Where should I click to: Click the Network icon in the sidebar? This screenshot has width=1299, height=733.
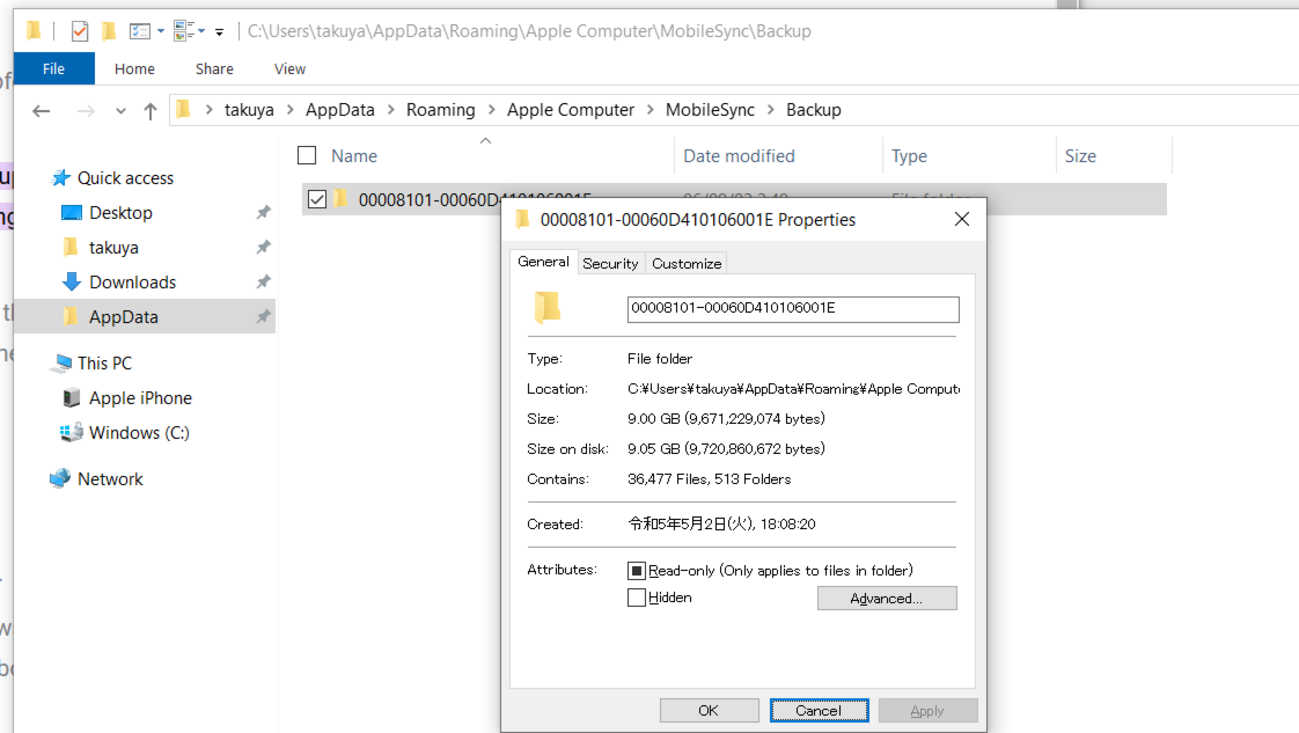point(61,479)
